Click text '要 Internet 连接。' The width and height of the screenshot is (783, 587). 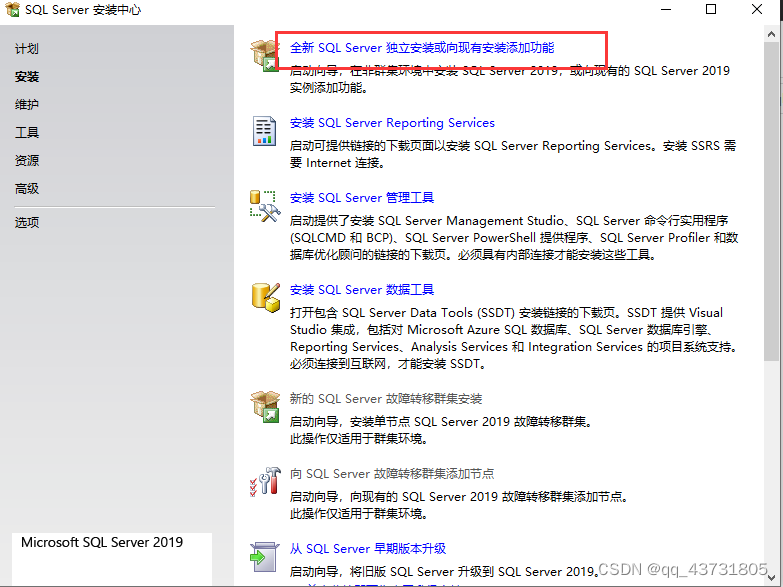338,163
